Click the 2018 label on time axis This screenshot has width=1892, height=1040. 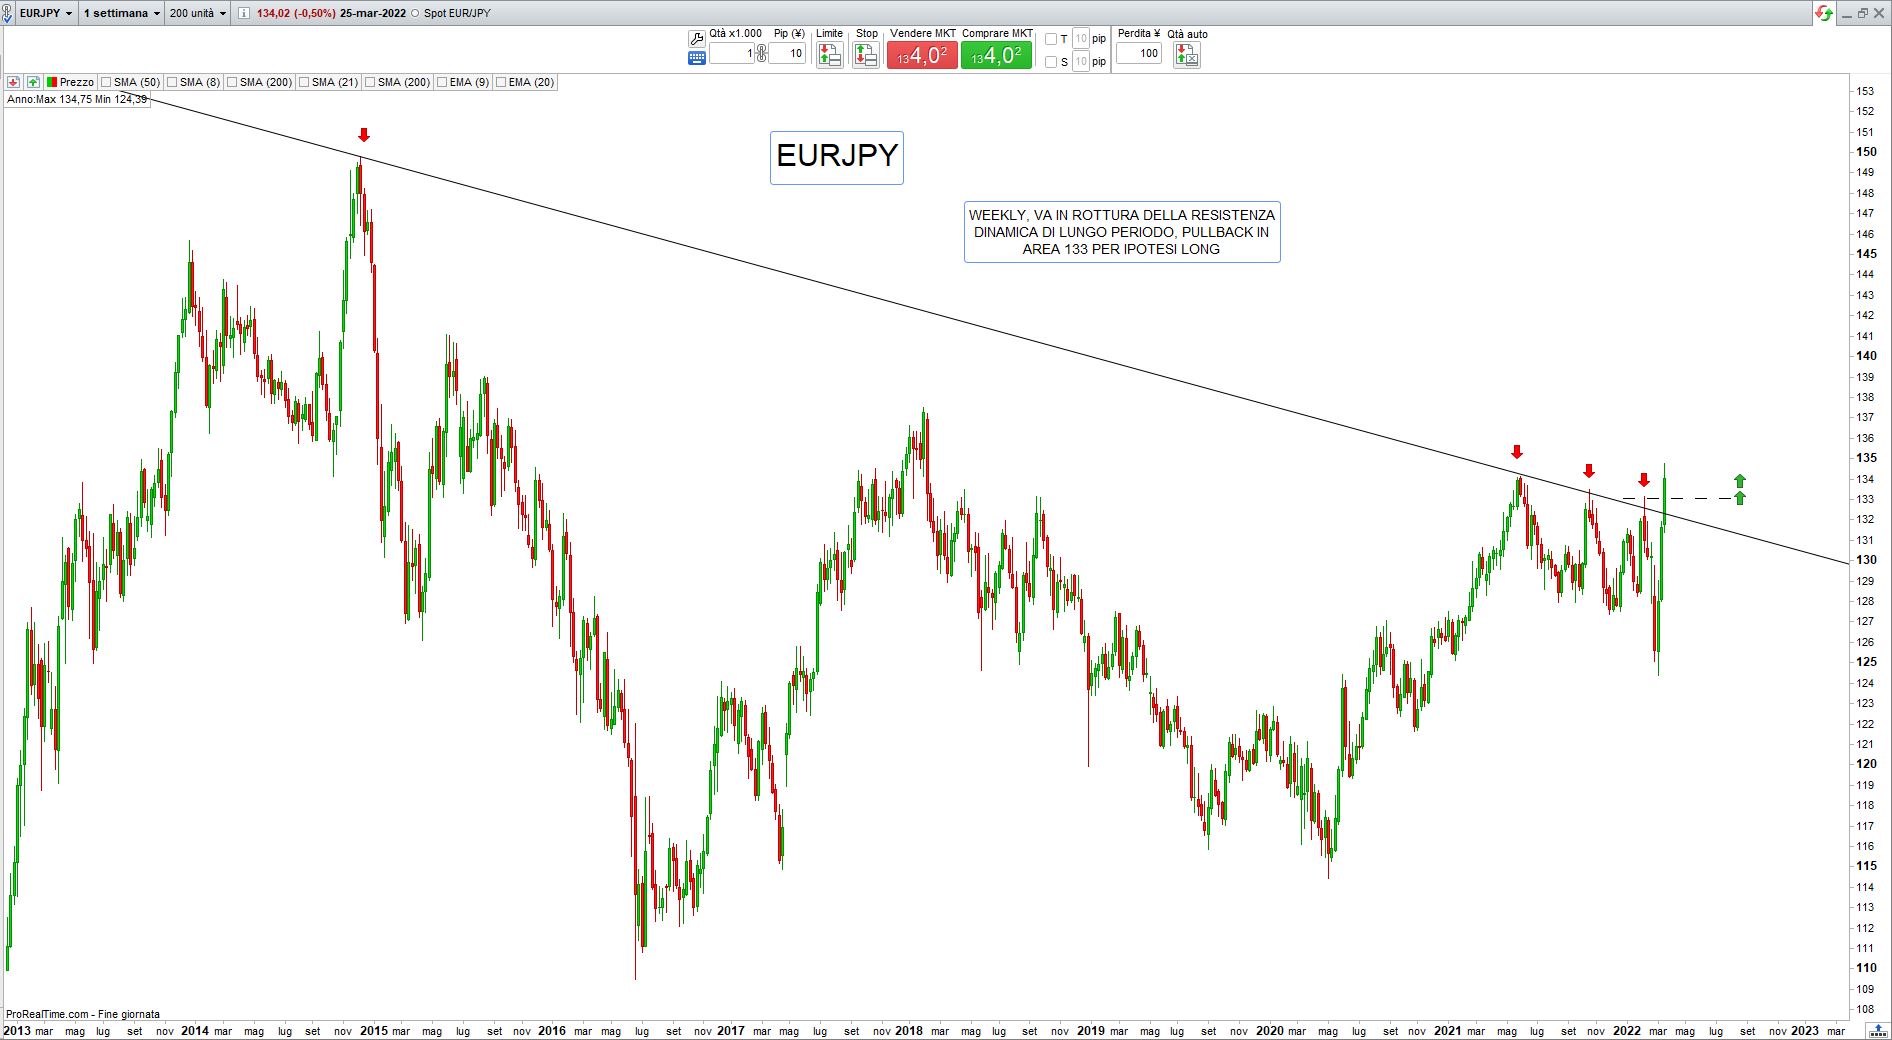909,1031
